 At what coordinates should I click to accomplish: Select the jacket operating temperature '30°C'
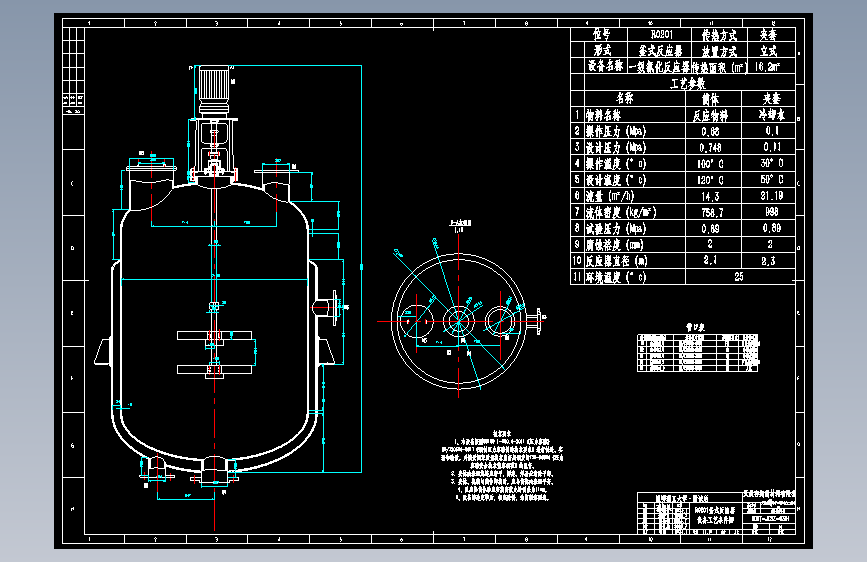coord(771,163)
